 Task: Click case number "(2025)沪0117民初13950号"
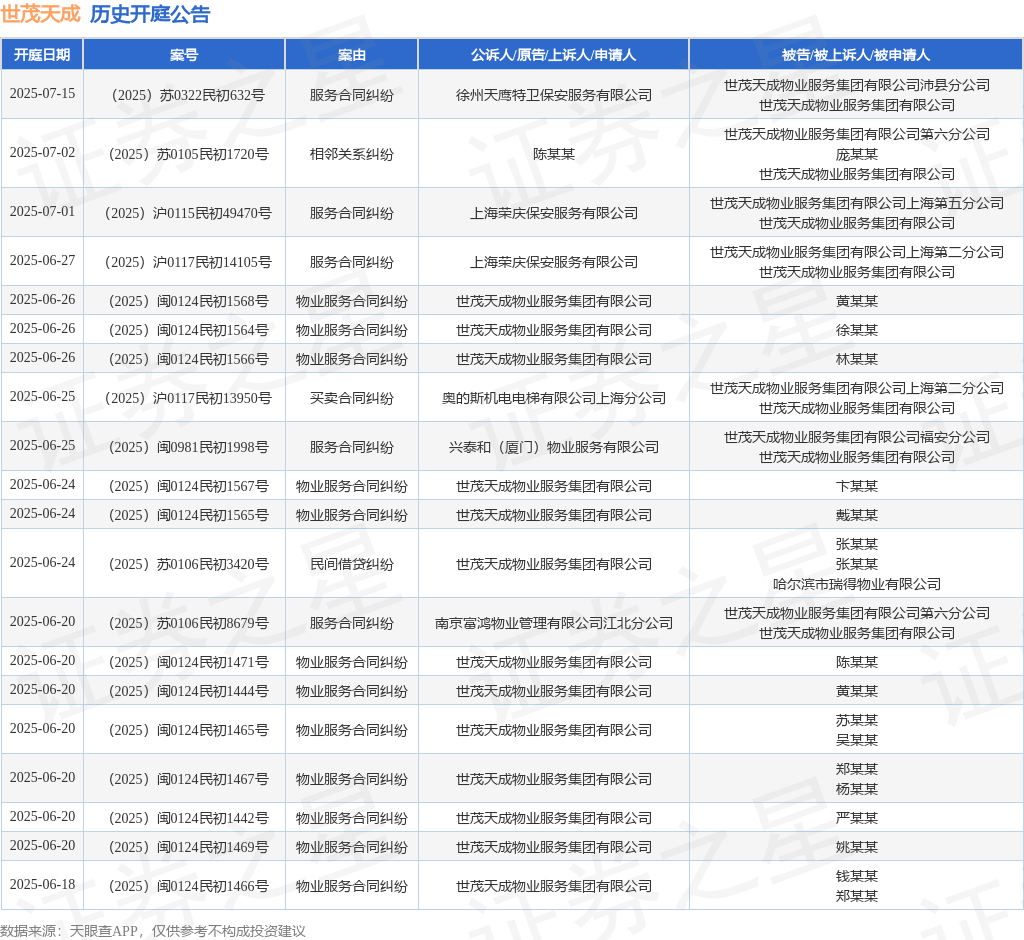click(x=188, y=398)
